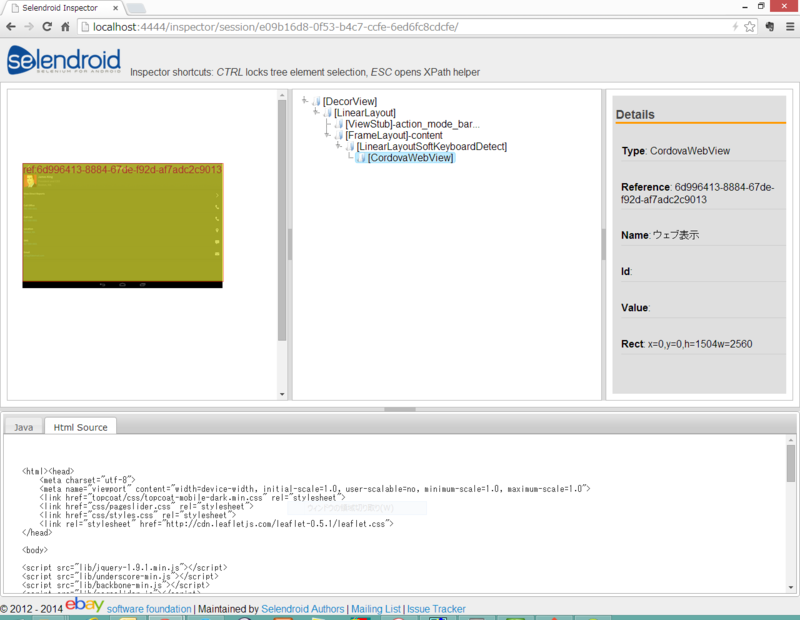Screen dimensions: 800x620
Task: Open the Selendroid Authors link
Action: click(303, 609)
